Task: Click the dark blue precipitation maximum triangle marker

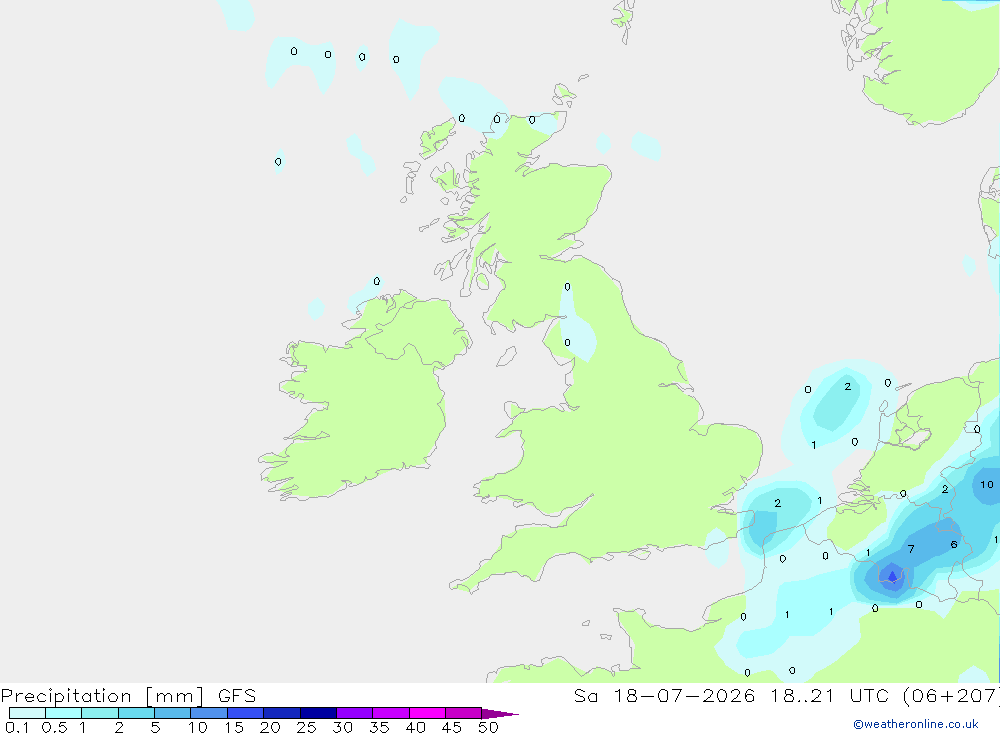Action: [892, 577]
